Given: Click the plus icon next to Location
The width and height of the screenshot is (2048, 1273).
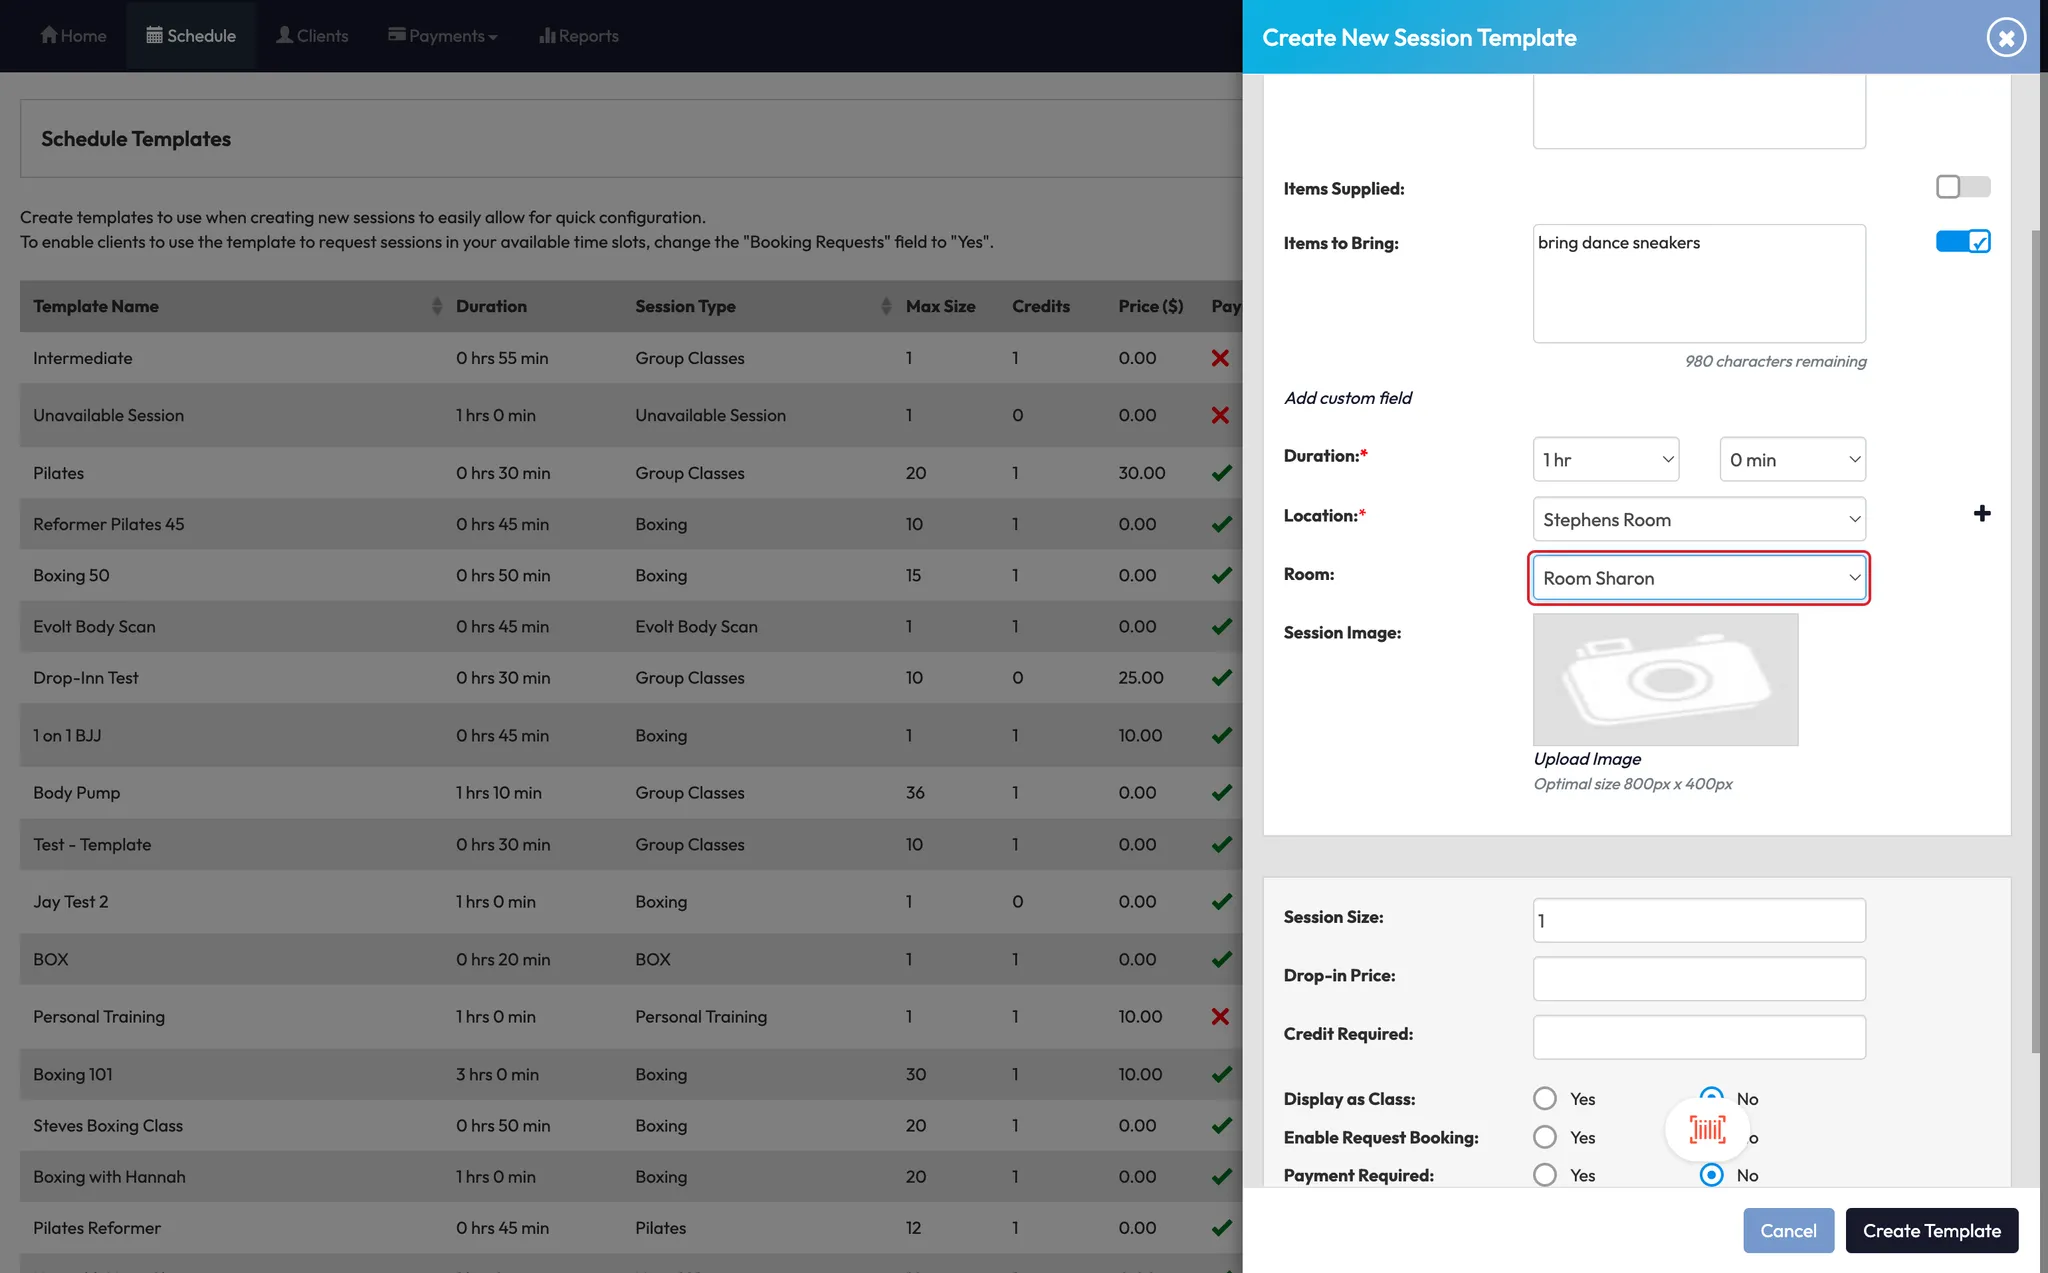Looking at the screenshot, I should point(1981,514).
